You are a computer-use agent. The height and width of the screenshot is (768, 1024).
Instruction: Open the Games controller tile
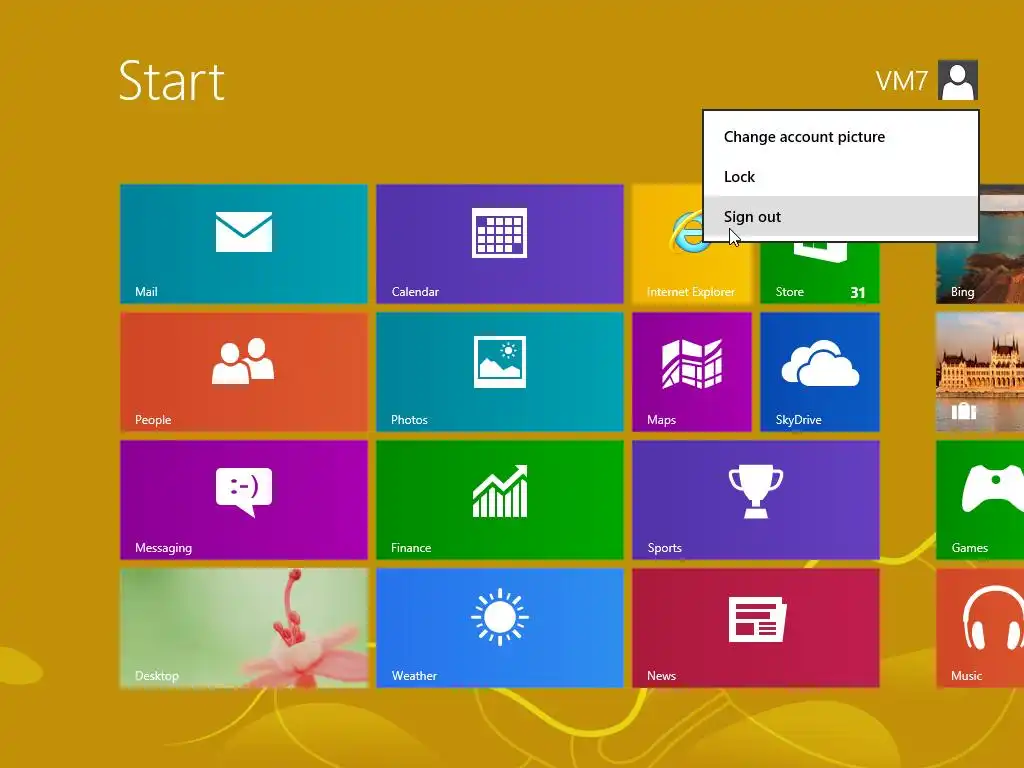point(980,500)
